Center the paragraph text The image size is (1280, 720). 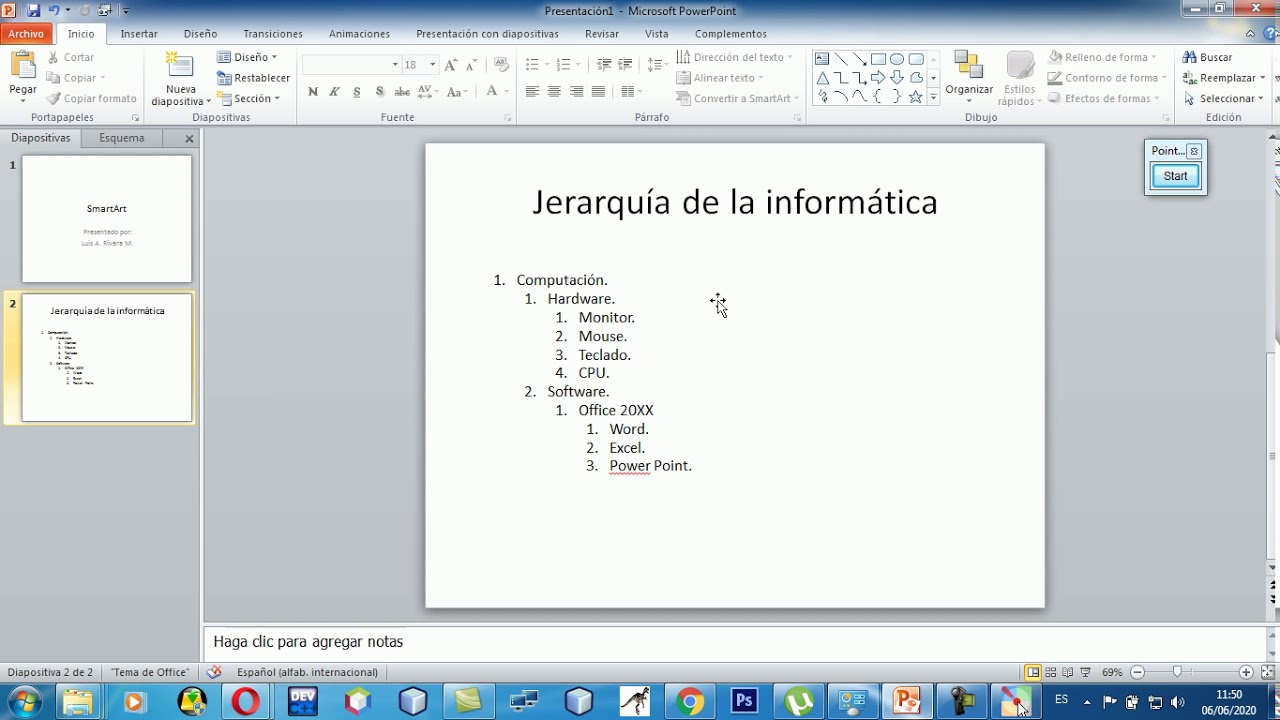point(554,92)
